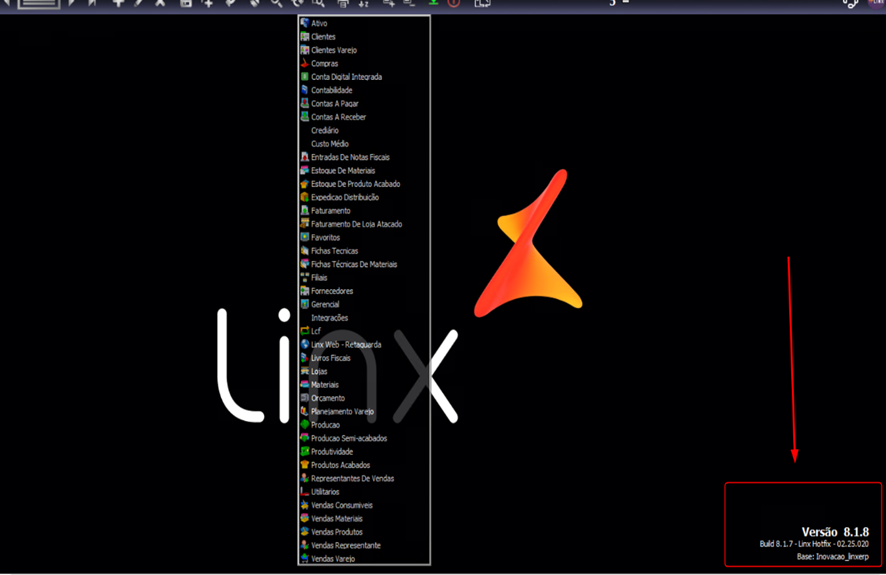Open Contas A Pagar

(x=335, y=103)
